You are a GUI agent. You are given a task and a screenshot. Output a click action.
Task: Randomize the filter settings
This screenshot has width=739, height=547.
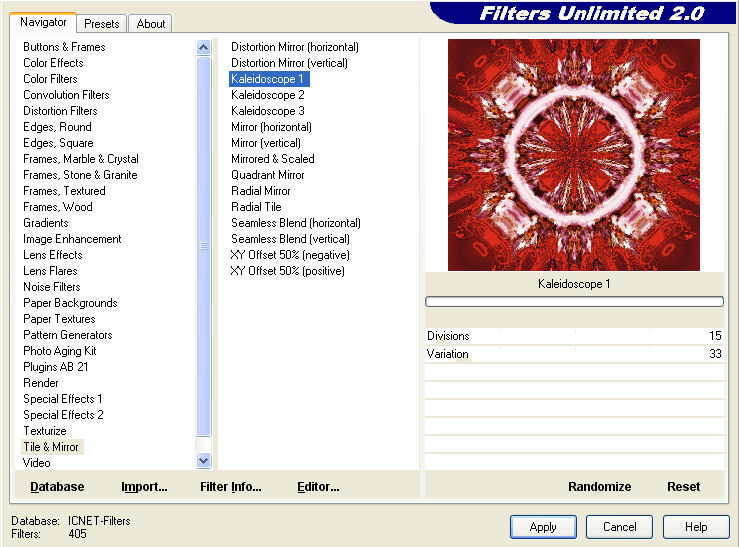click(599, 487)
